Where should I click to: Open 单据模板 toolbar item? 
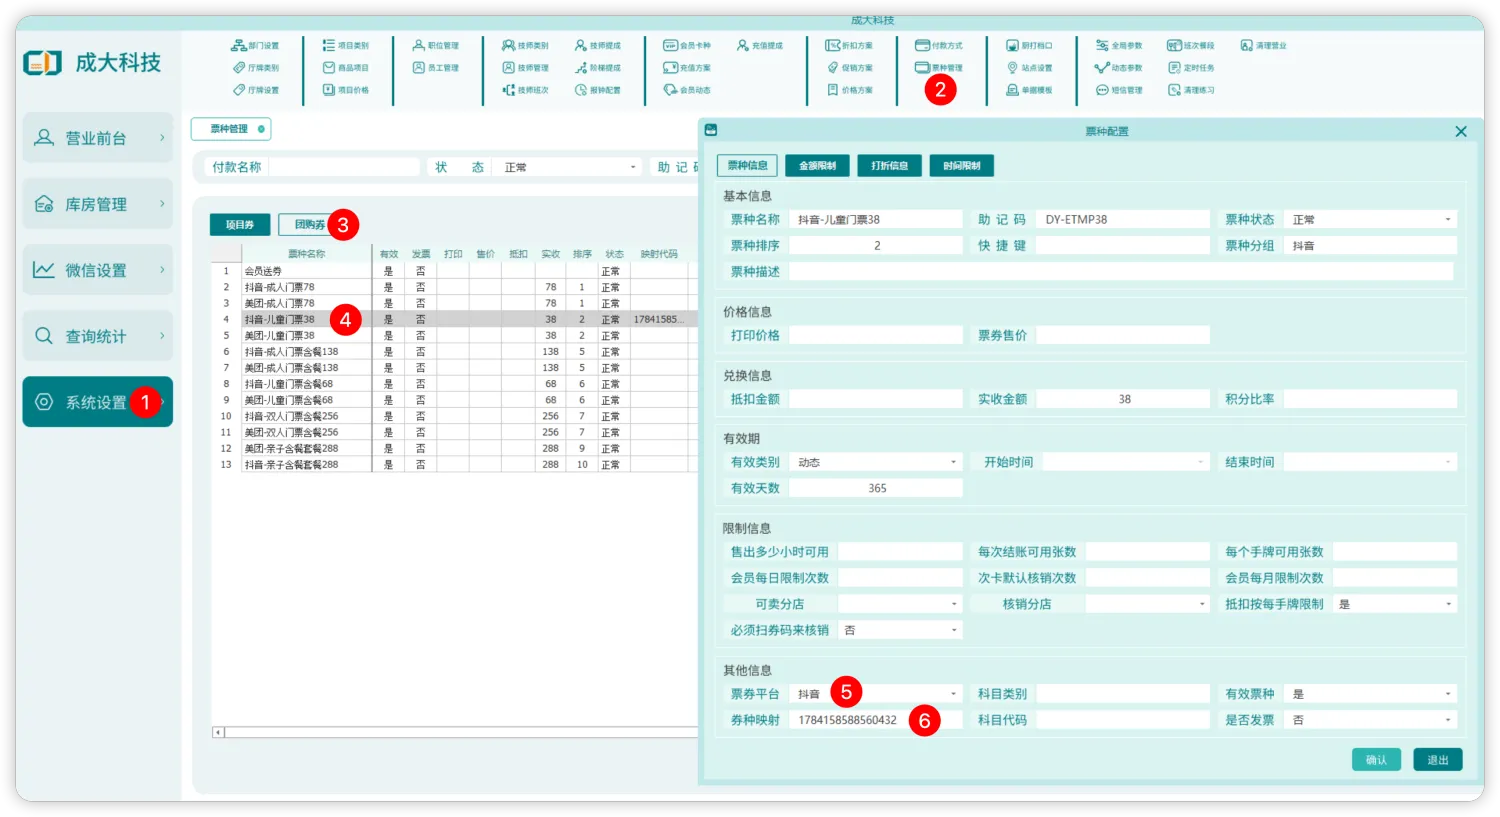click(1029, 90)
